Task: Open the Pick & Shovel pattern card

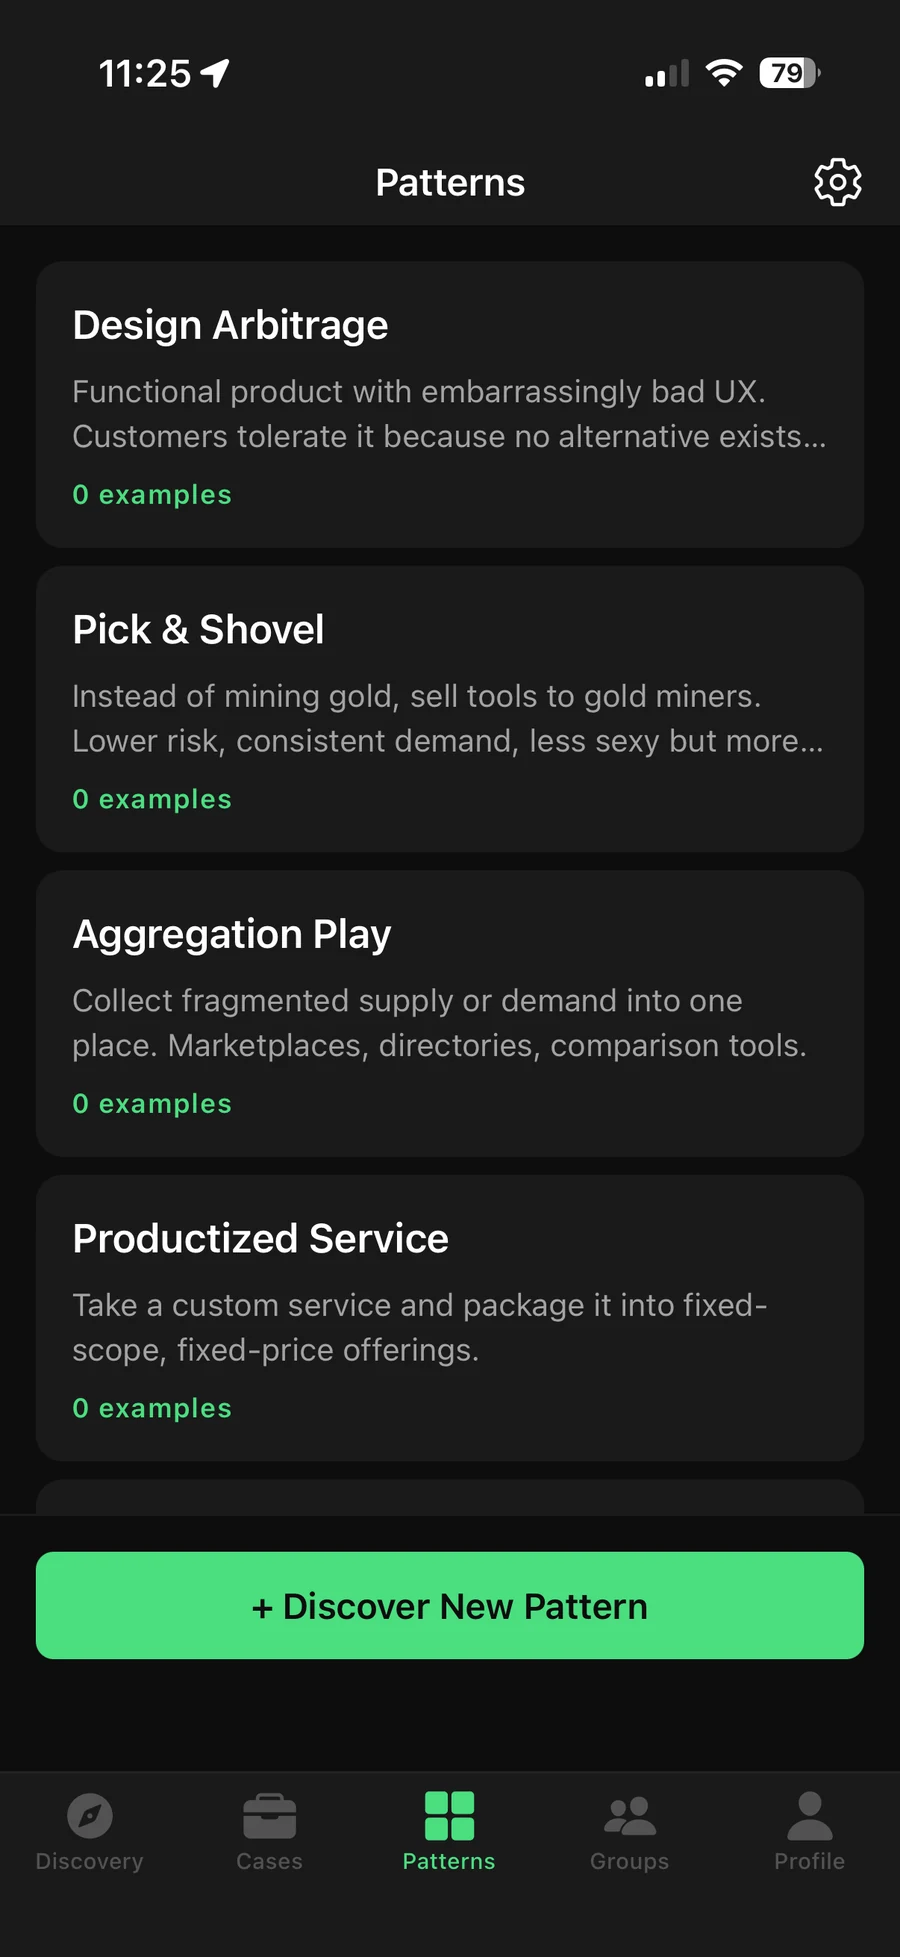Action: click(x=450, y=709)
